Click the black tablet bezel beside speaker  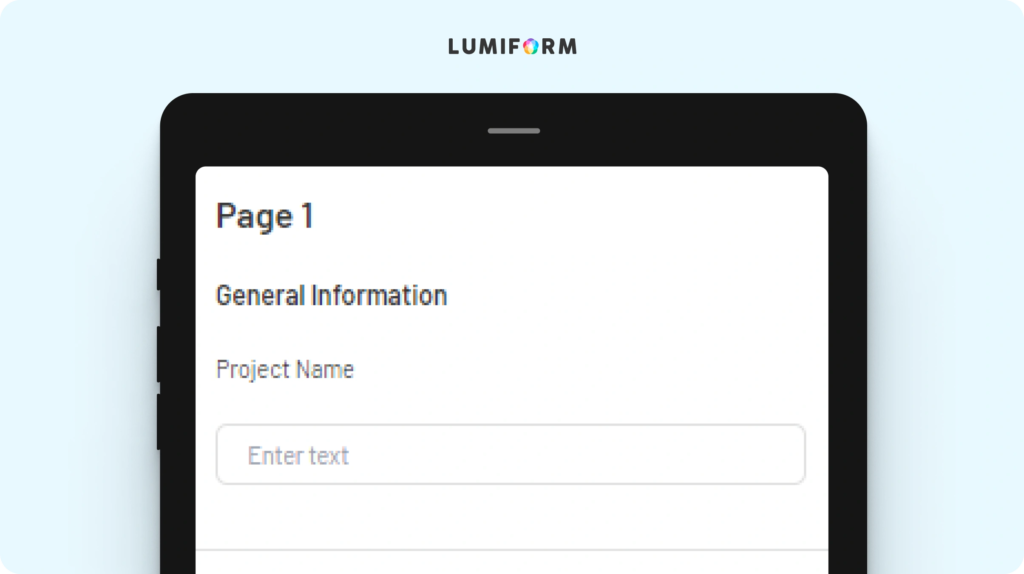point(620,131)
